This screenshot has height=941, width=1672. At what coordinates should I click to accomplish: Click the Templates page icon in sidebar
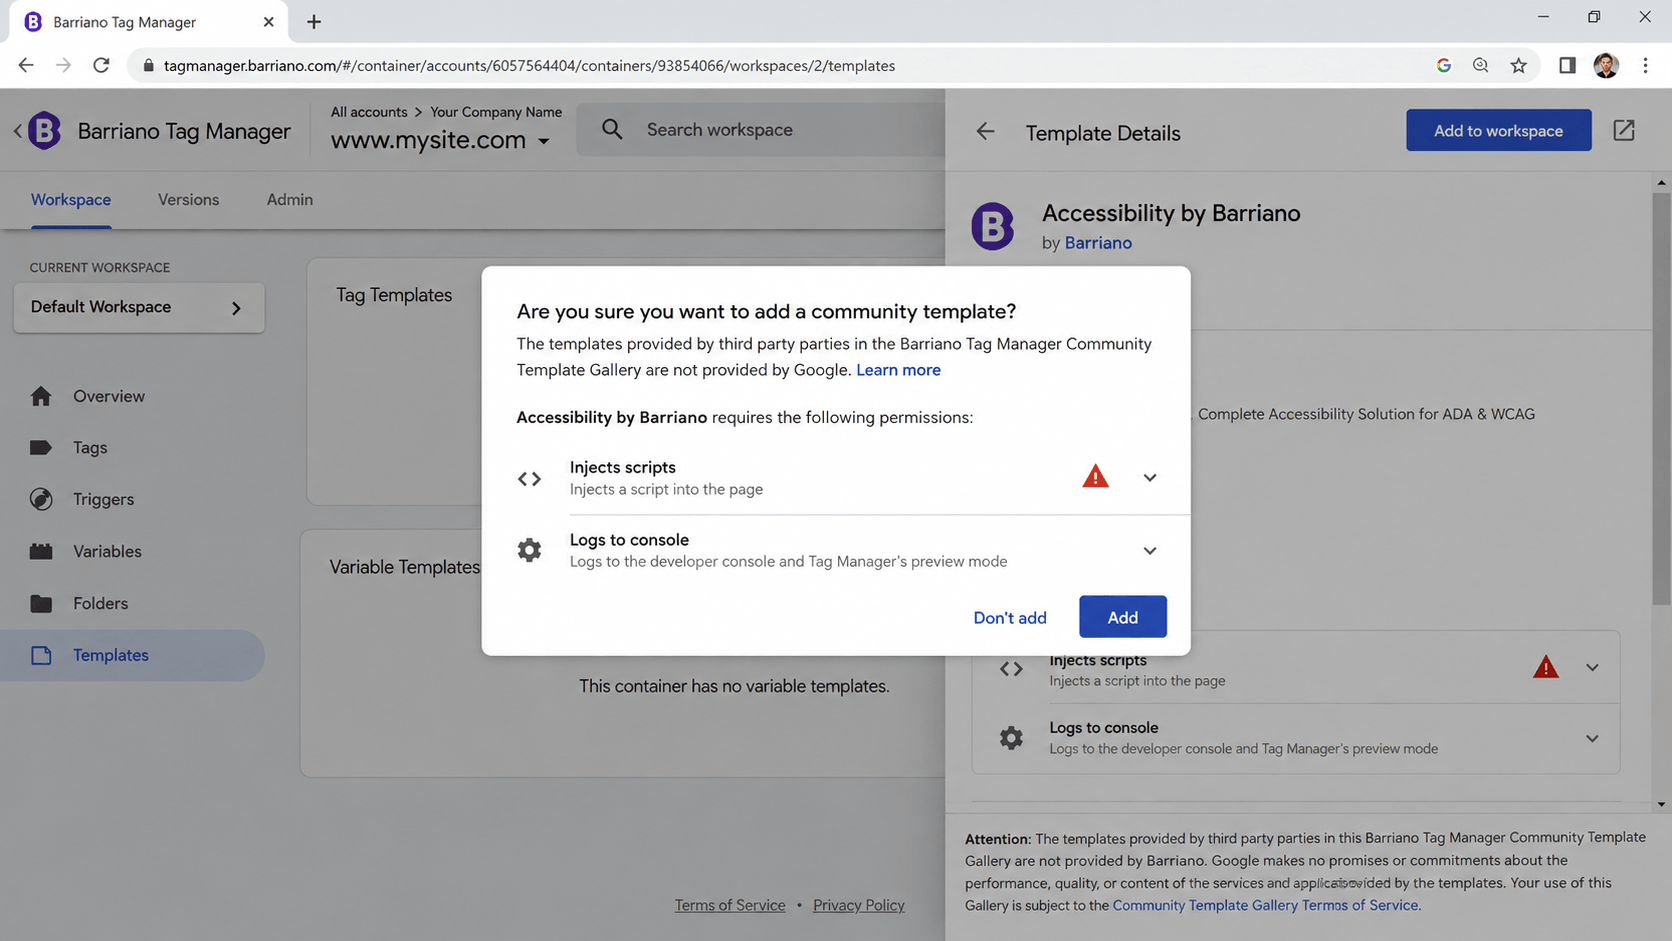click(41, 655)
